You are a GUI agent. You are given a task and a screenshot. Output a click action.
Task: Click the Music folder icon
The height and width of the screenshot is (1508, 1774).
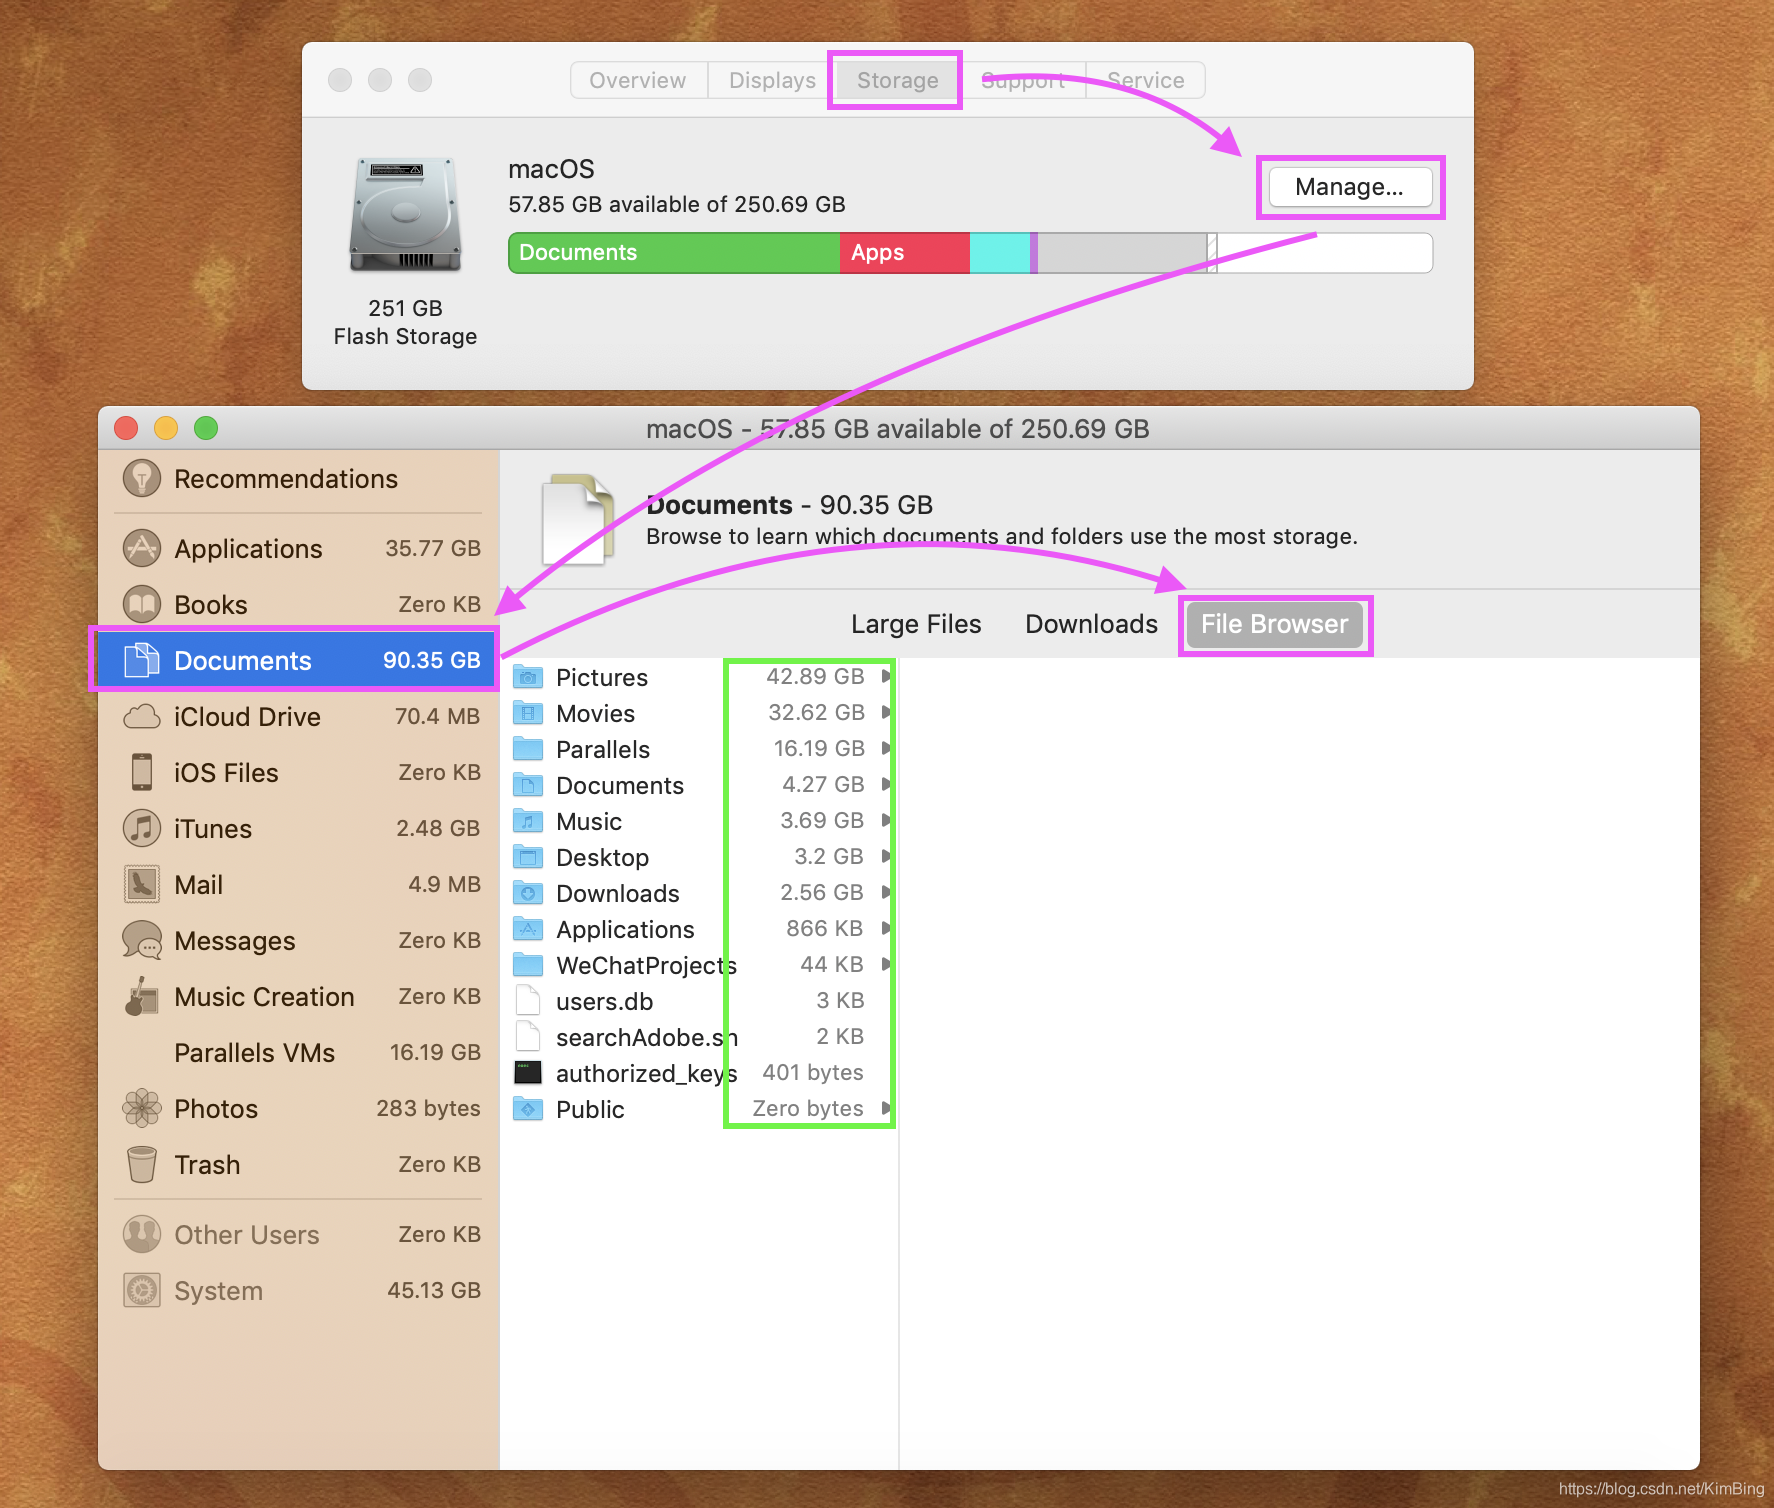528,821
